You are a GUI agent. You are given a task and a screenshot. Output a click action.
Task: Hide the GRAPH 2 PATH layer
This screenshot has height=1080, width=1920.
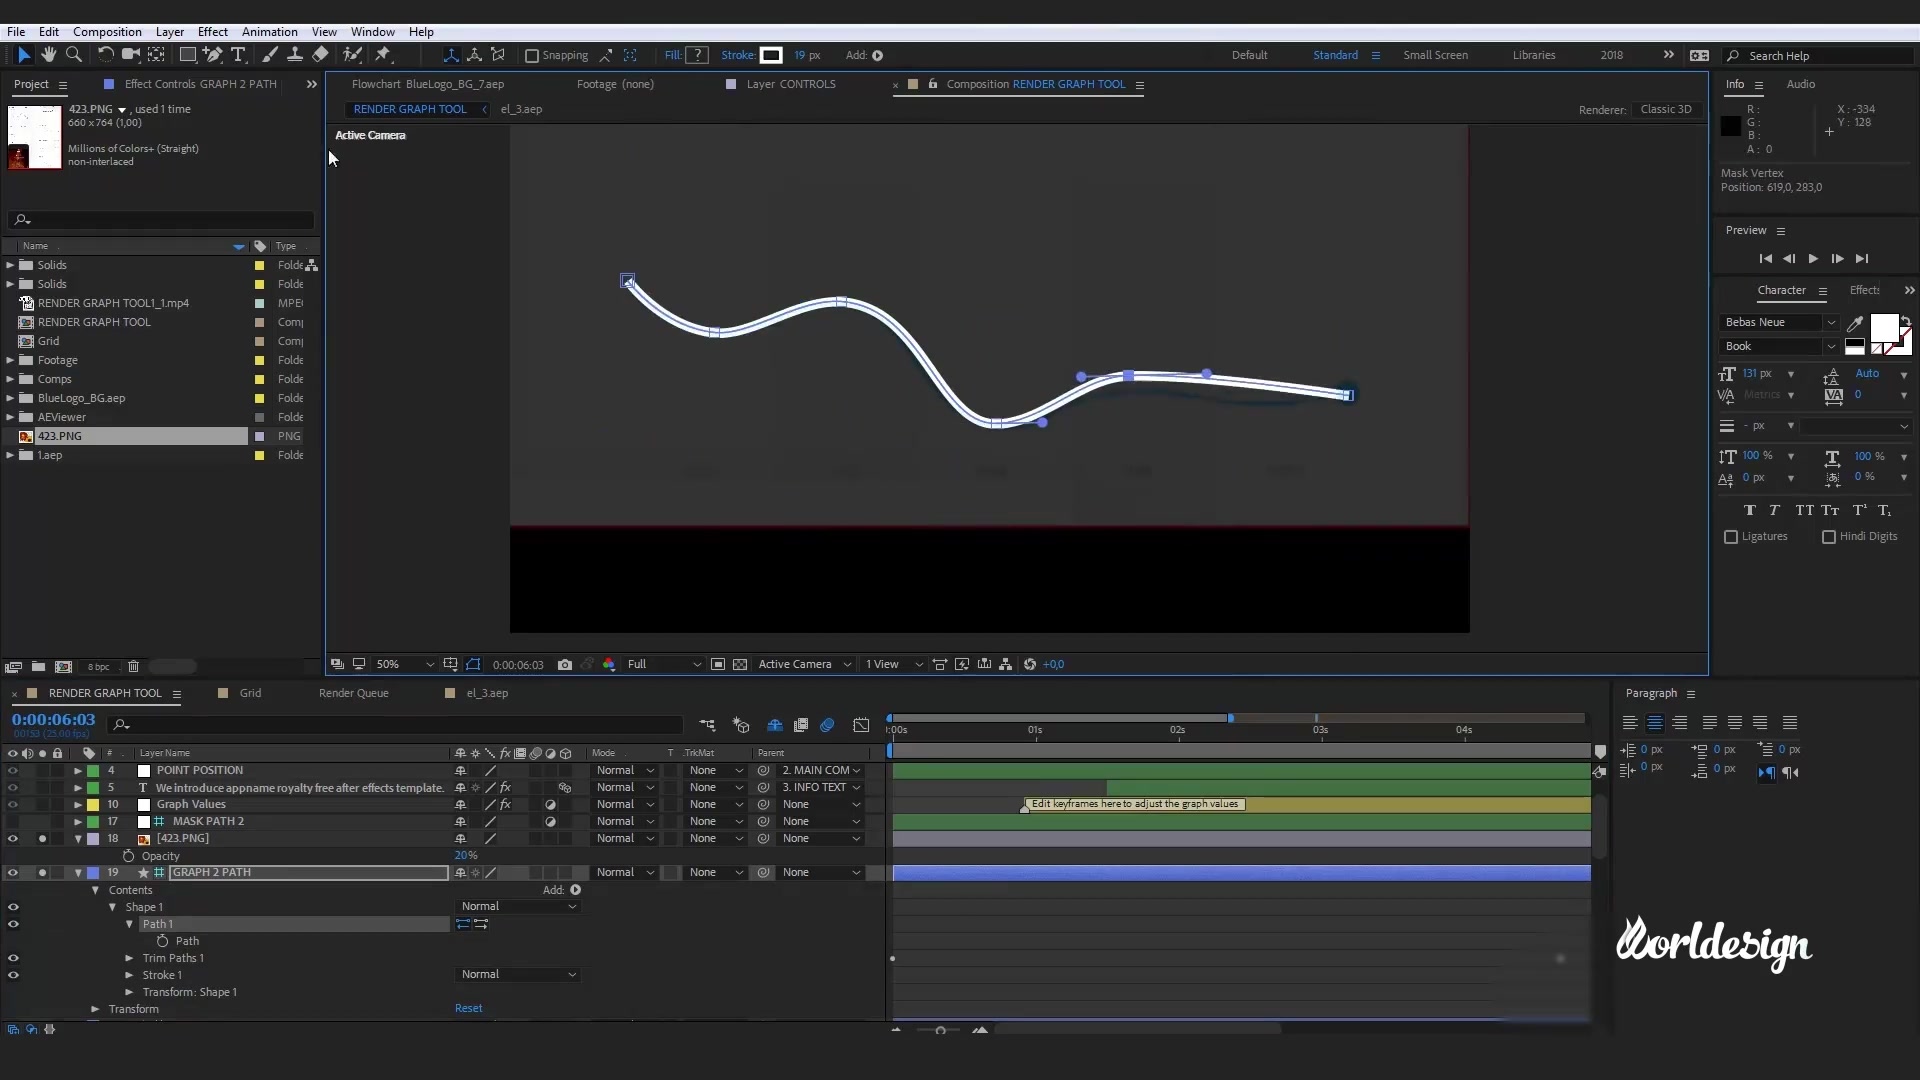[12, 872]
